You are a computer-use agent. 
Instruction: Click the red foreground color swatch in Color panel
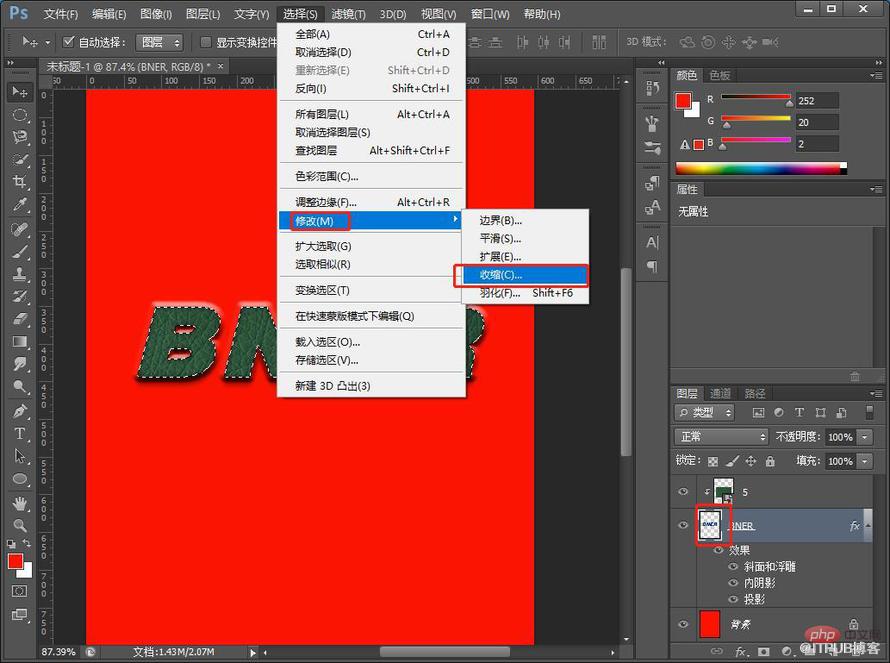tap(683, 101)
